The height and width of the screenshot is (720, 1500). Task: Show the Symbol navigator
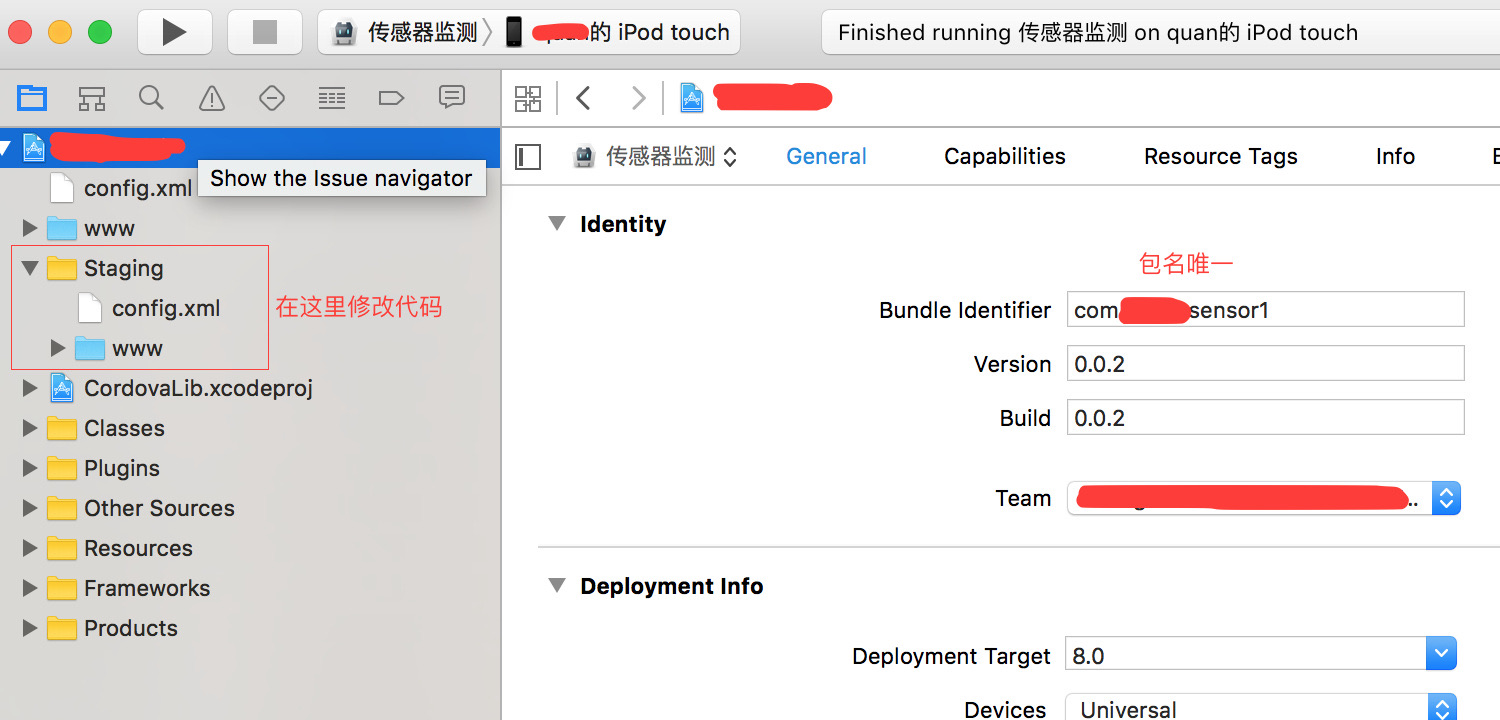[92, 98]
